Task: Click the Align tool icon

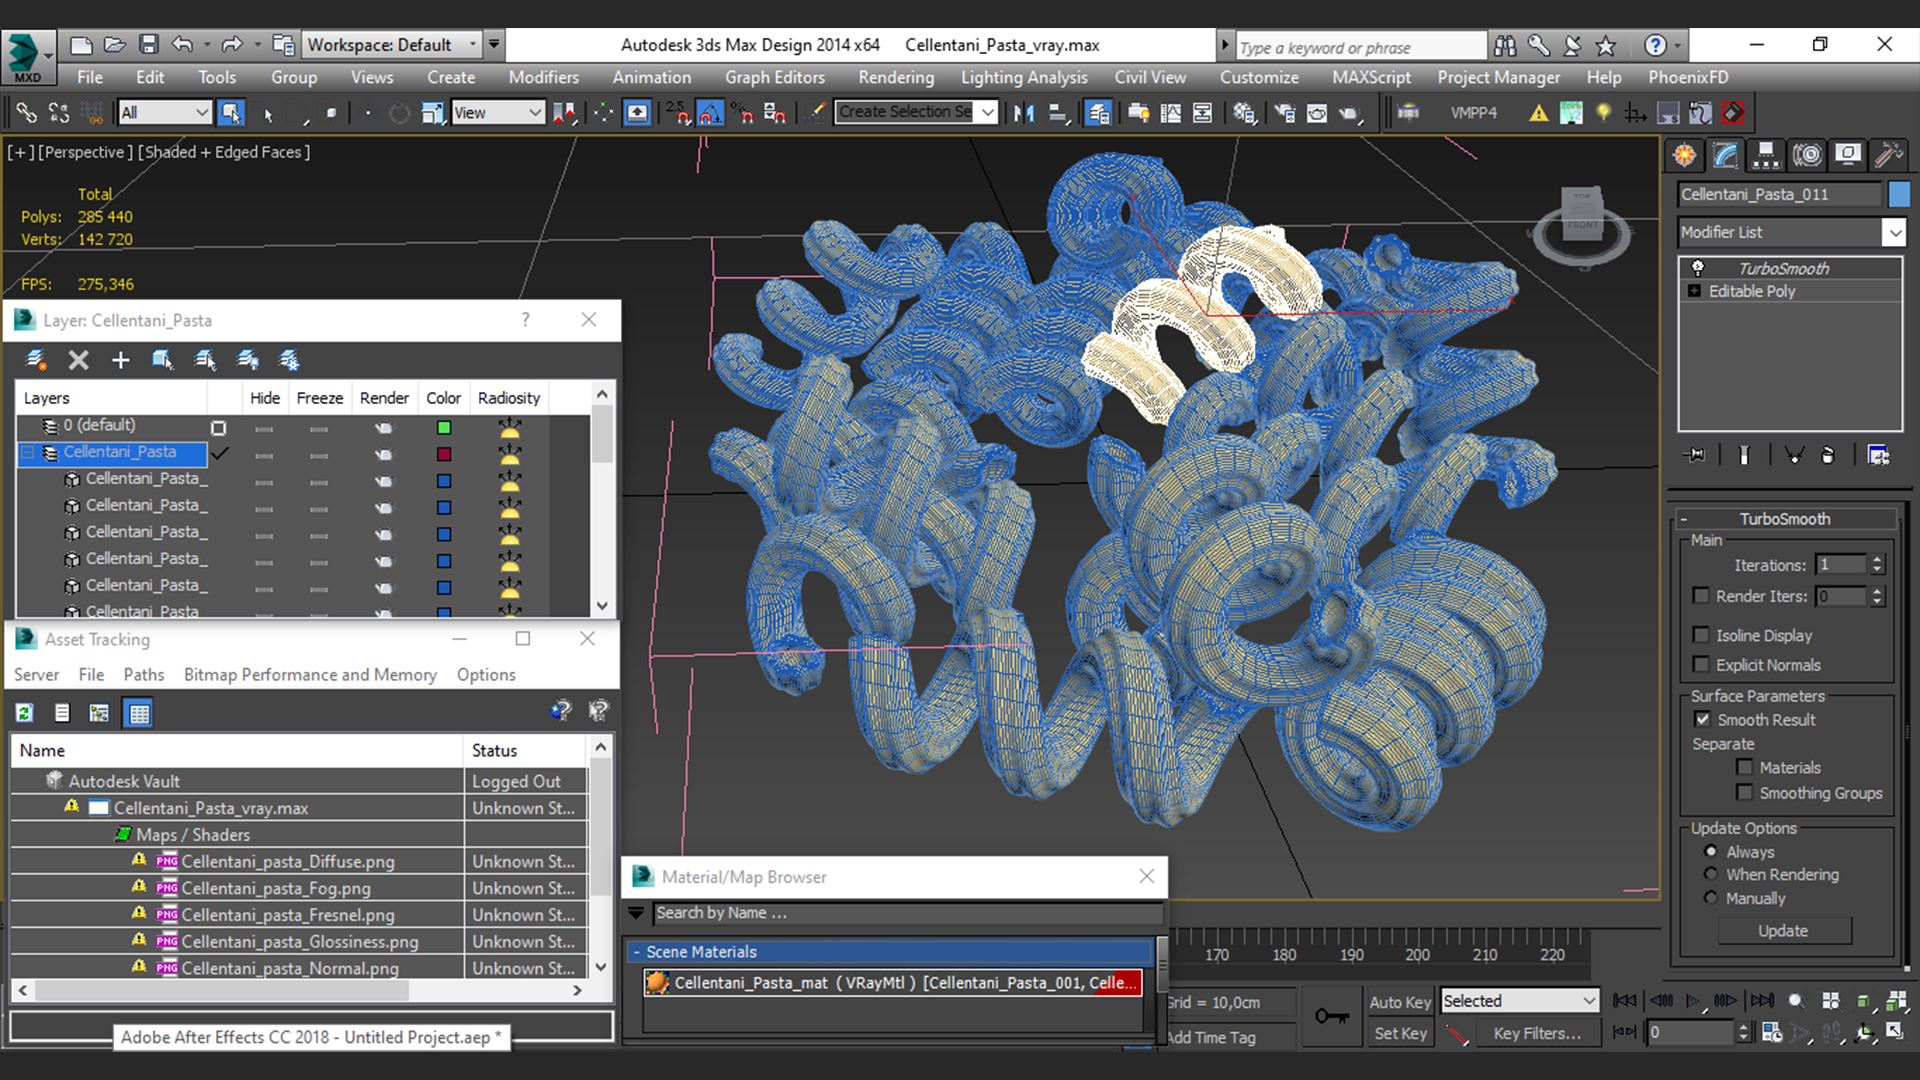Action: pyautogui.click(x=1058, y=113)
